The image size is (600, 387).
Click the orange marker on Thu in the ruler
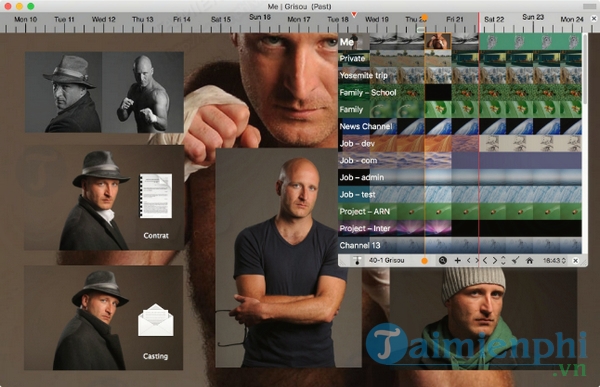(x=424, y=18)
